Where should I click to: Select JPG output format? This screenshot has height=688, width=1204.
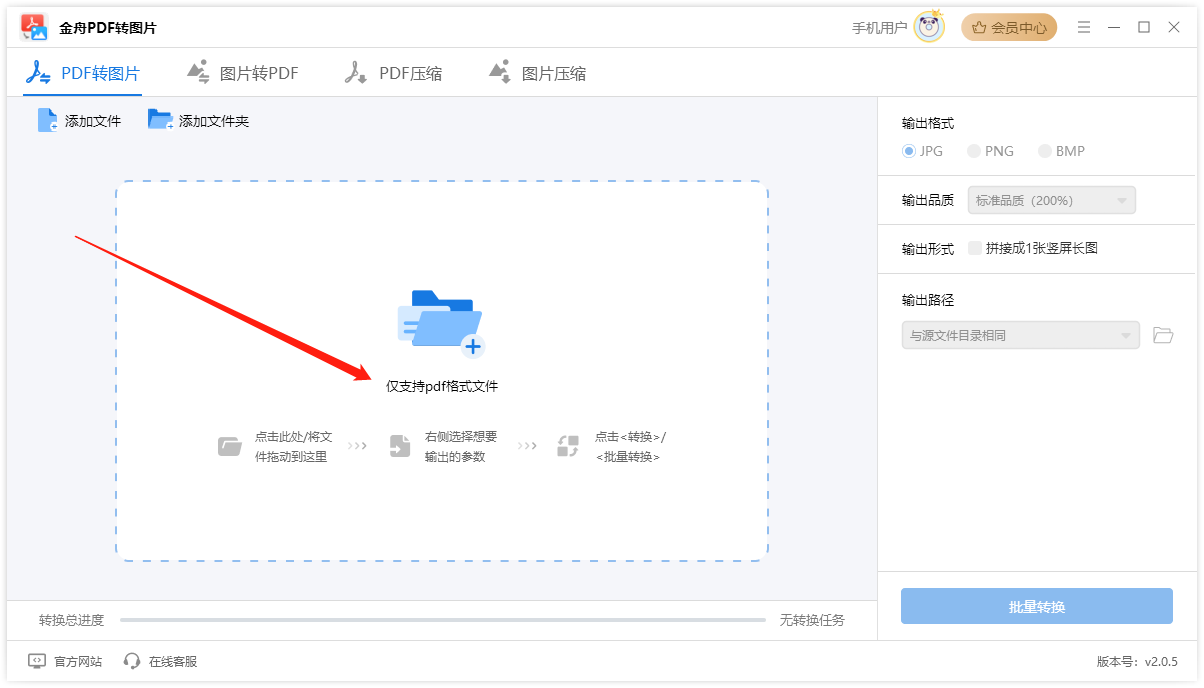909,151
